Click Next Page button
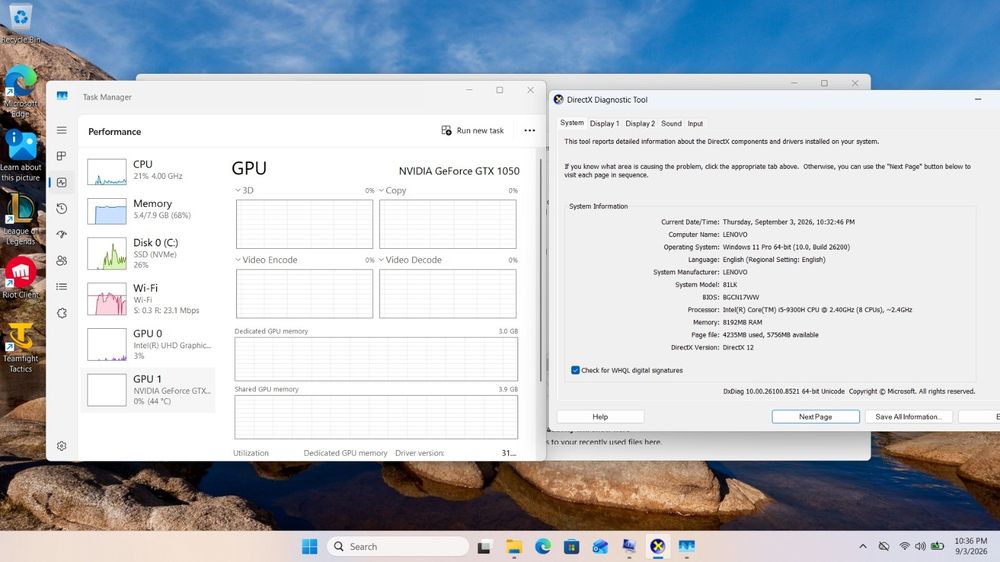 point(816,417)
